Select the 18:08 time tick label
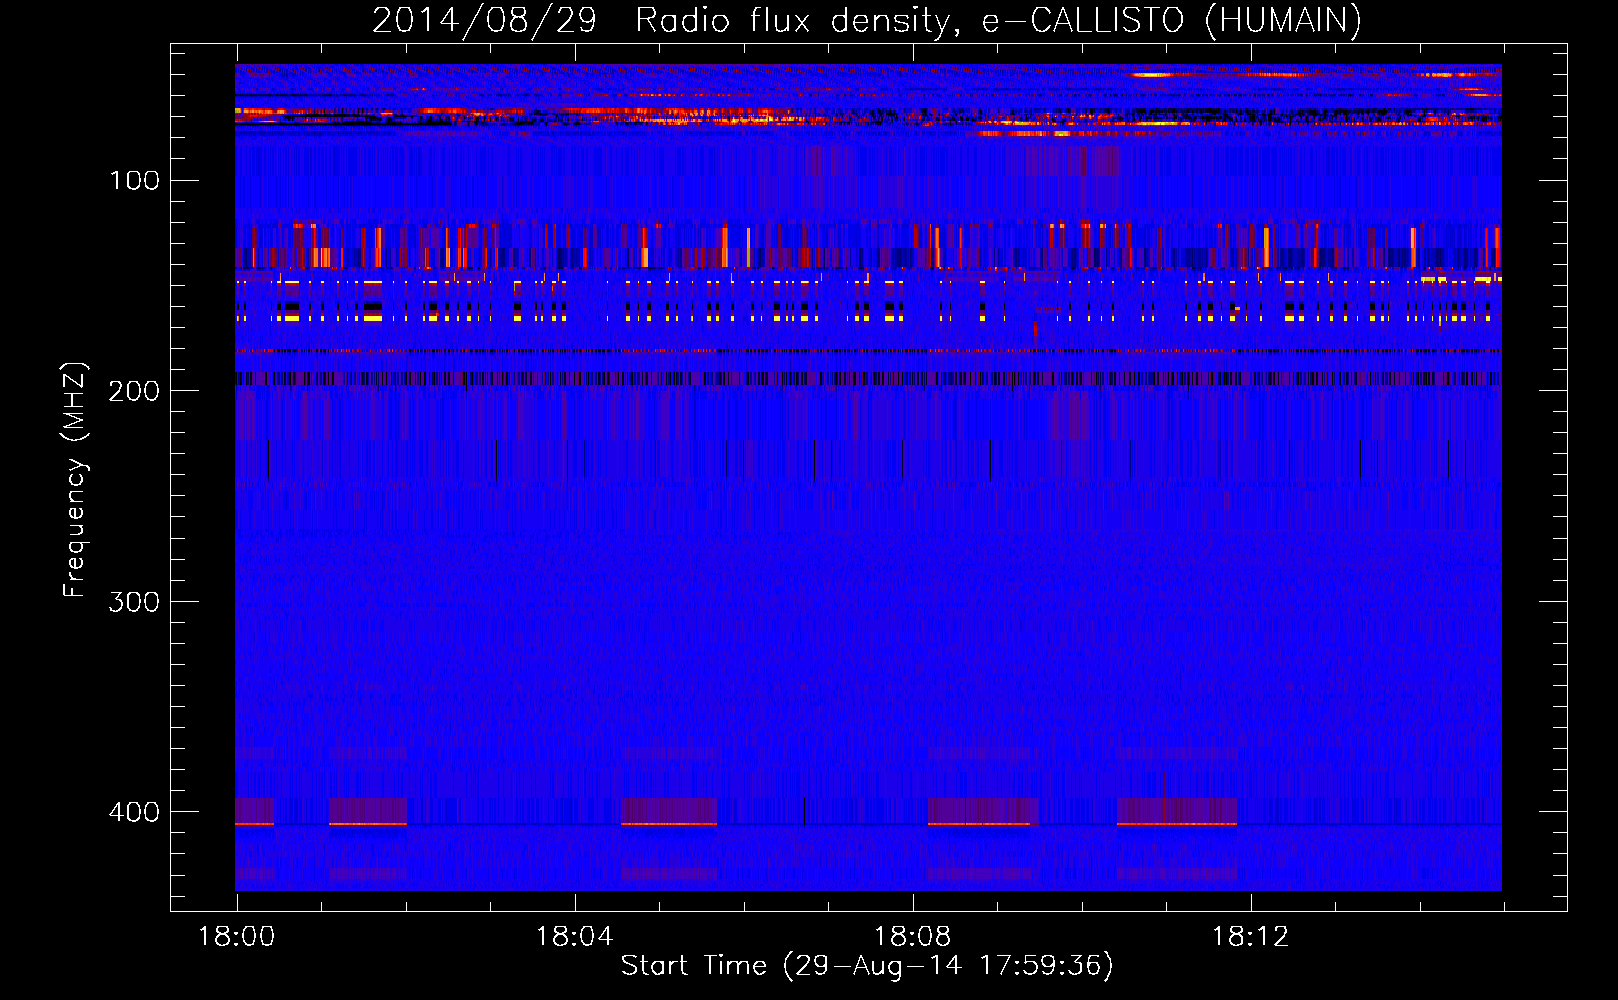The image size is (1618, 1000). pos(912,937)
